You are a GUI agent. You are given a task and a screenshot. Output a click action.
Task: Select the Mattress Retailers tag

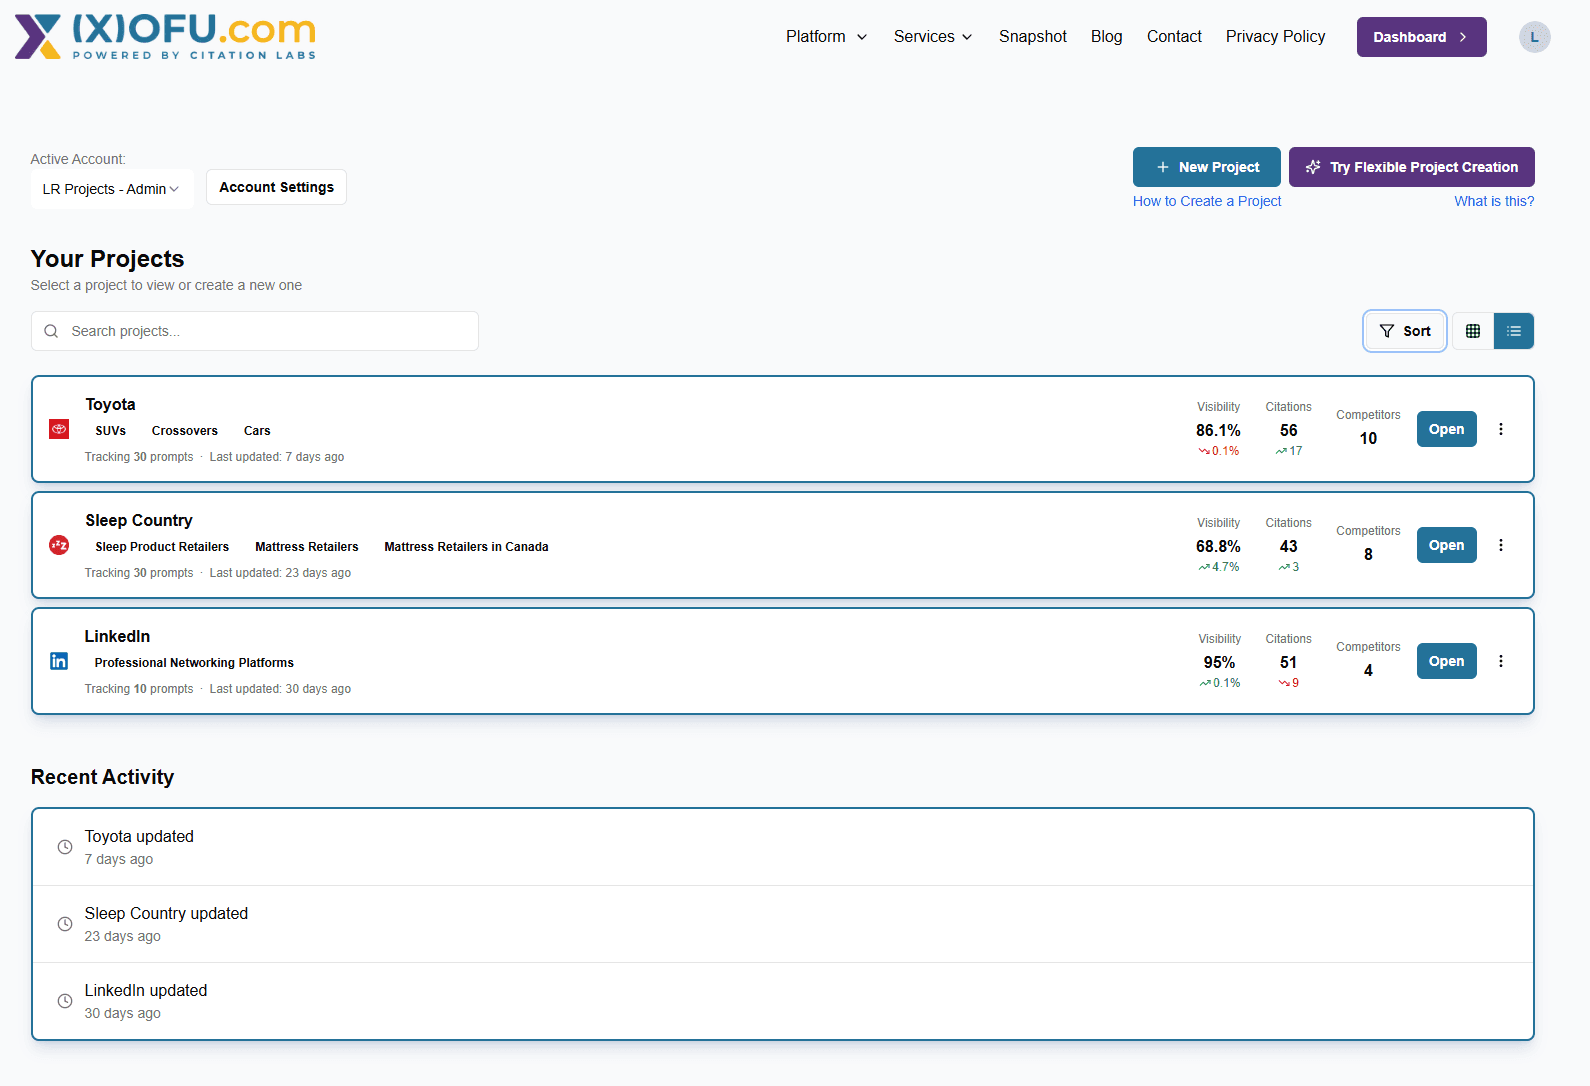click(x=306, y=547)
